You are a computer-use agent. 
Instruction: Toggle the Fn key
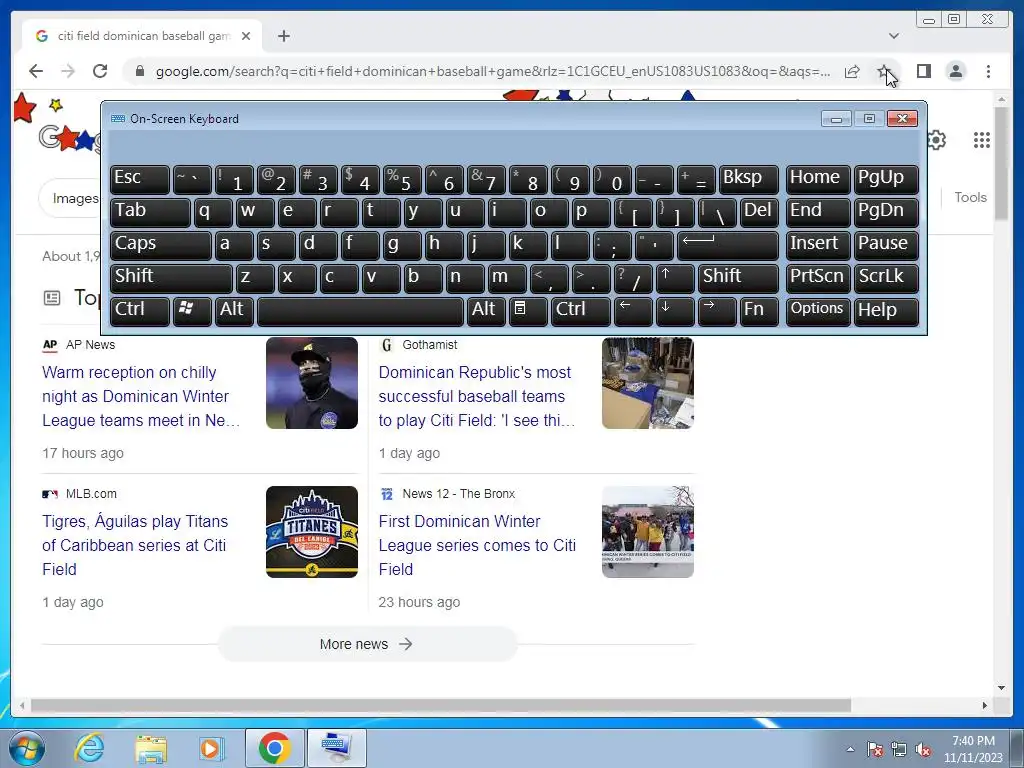tap(759, 310)
